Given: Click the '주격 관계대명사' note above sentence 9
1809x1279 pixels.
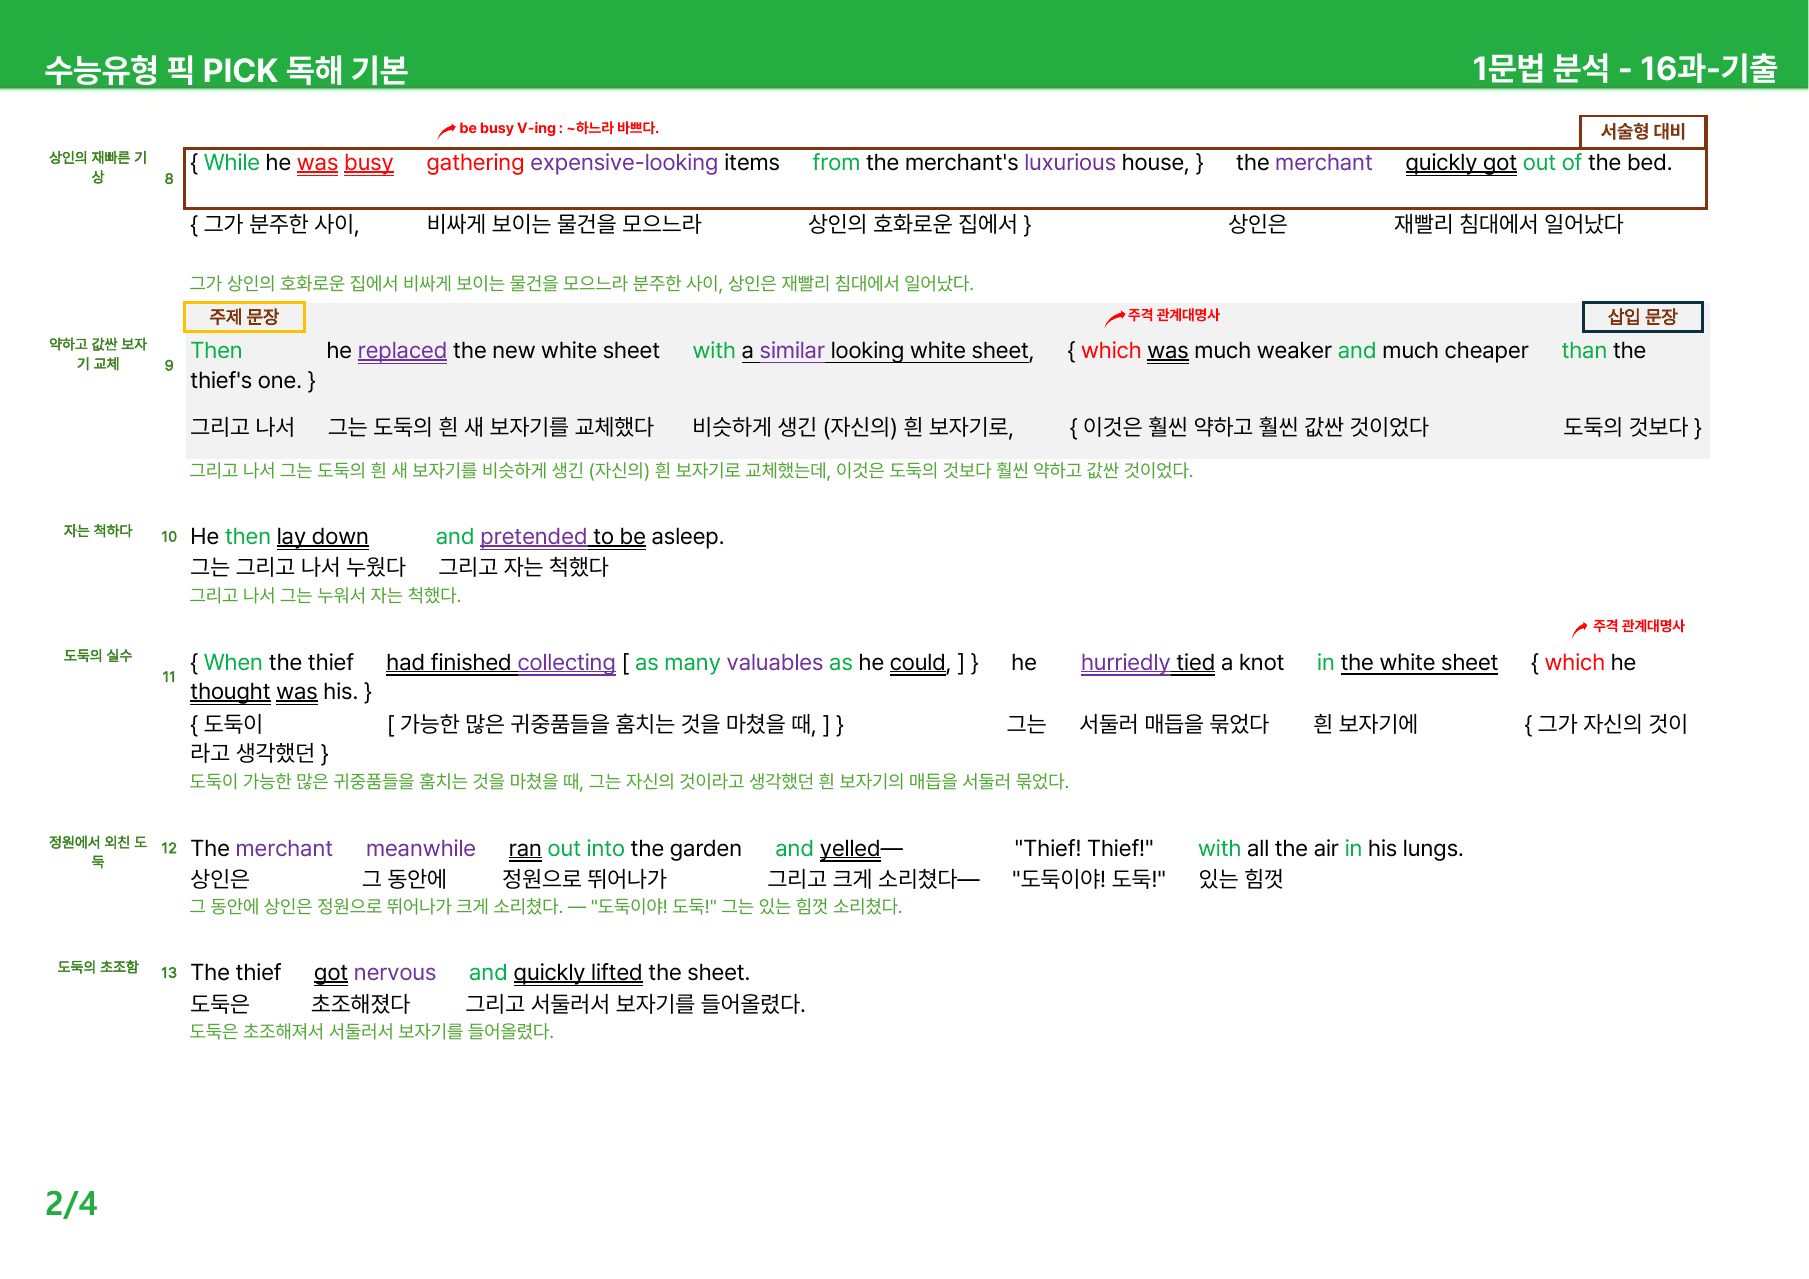Looking at the screenshot, I should tap(1173, 315).
